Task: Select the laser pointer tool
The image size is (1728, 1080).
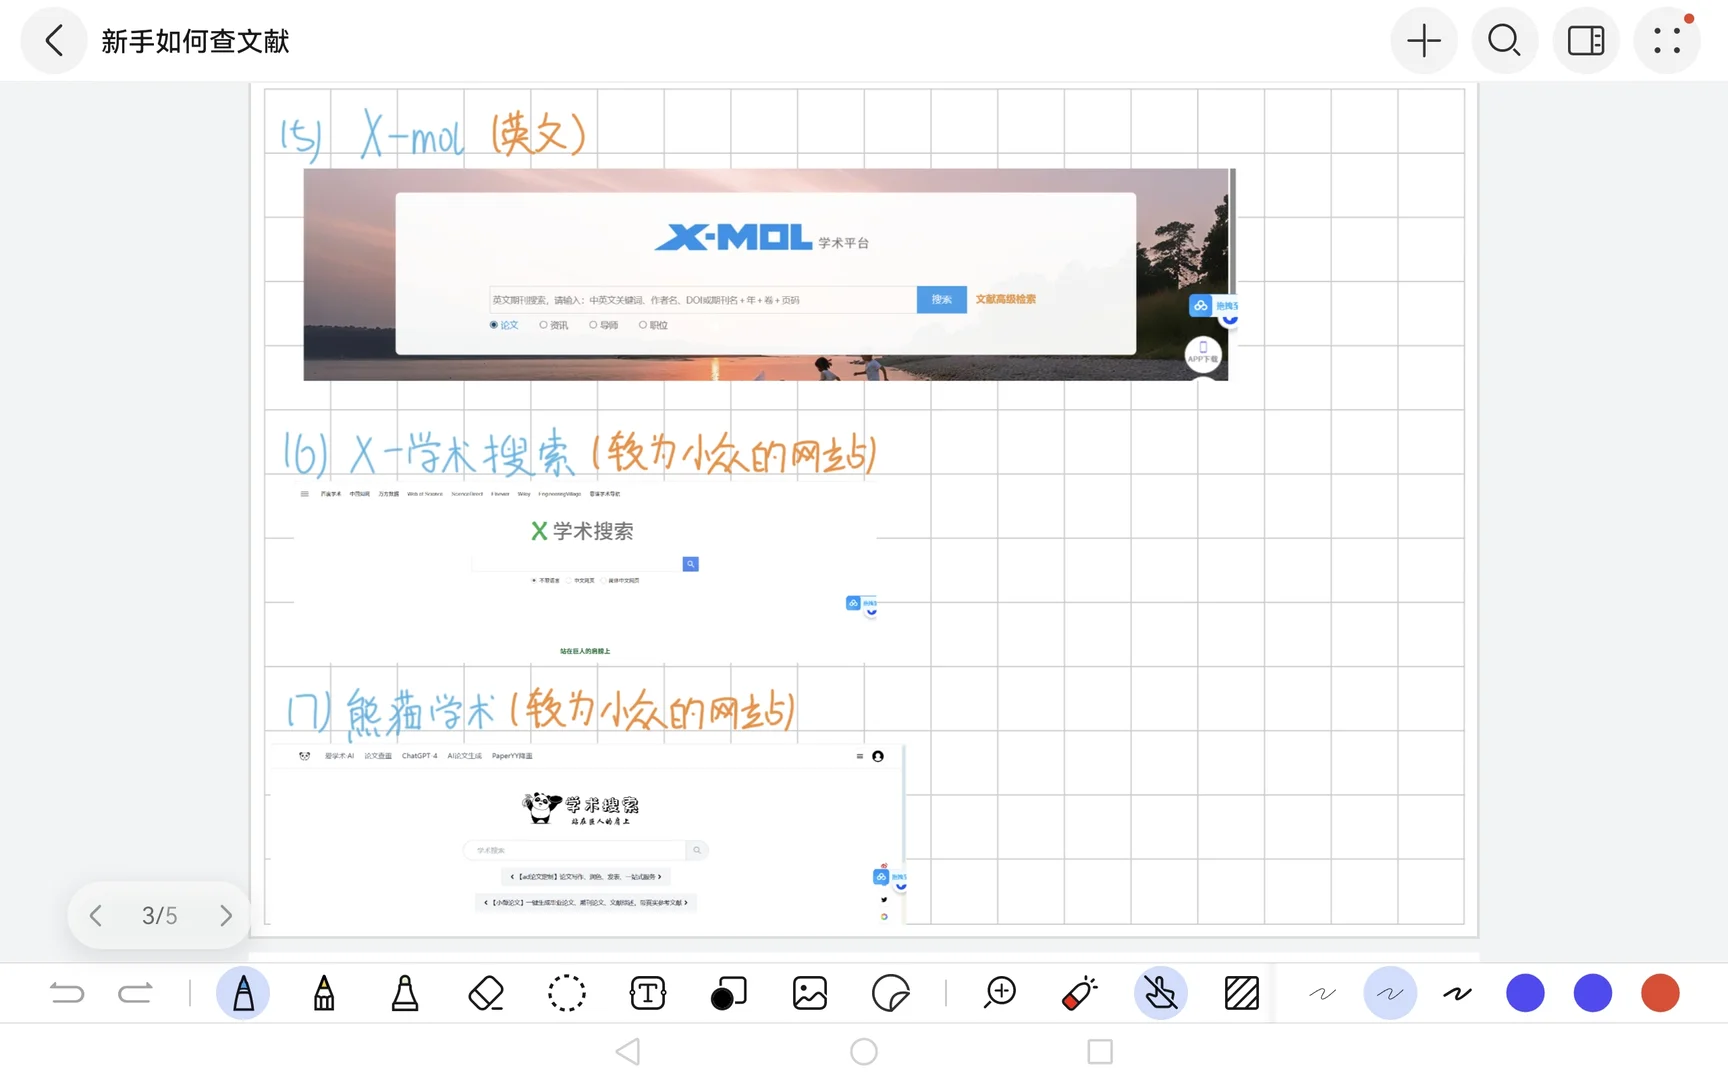Action: tap(1080, 993)
